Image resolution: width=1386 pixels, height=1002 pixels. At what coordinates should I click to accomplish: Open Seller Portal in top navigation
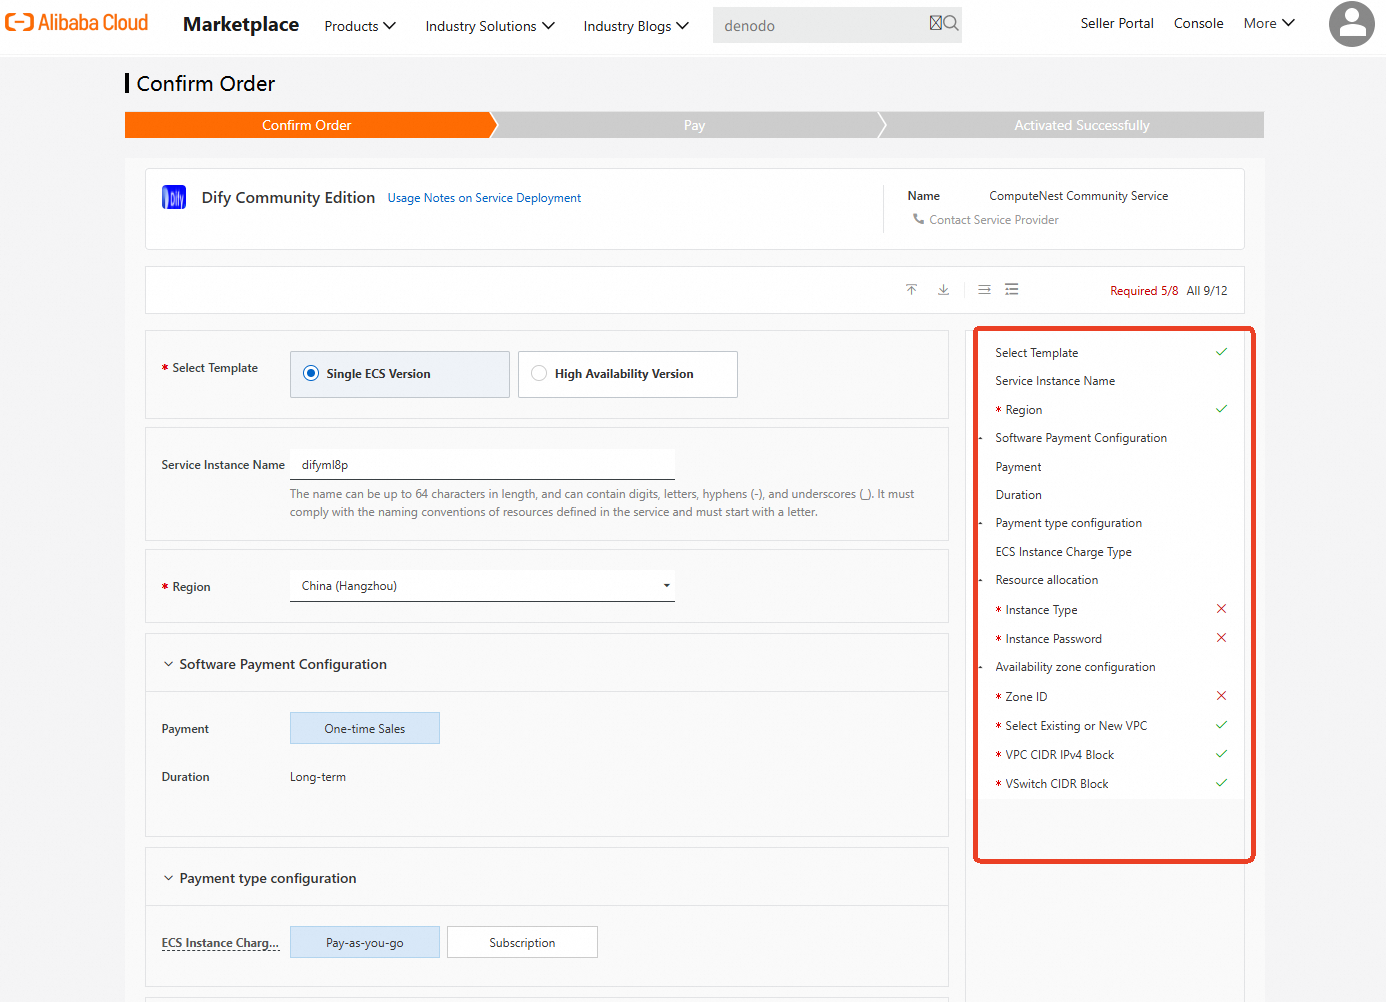[1117, 23]
